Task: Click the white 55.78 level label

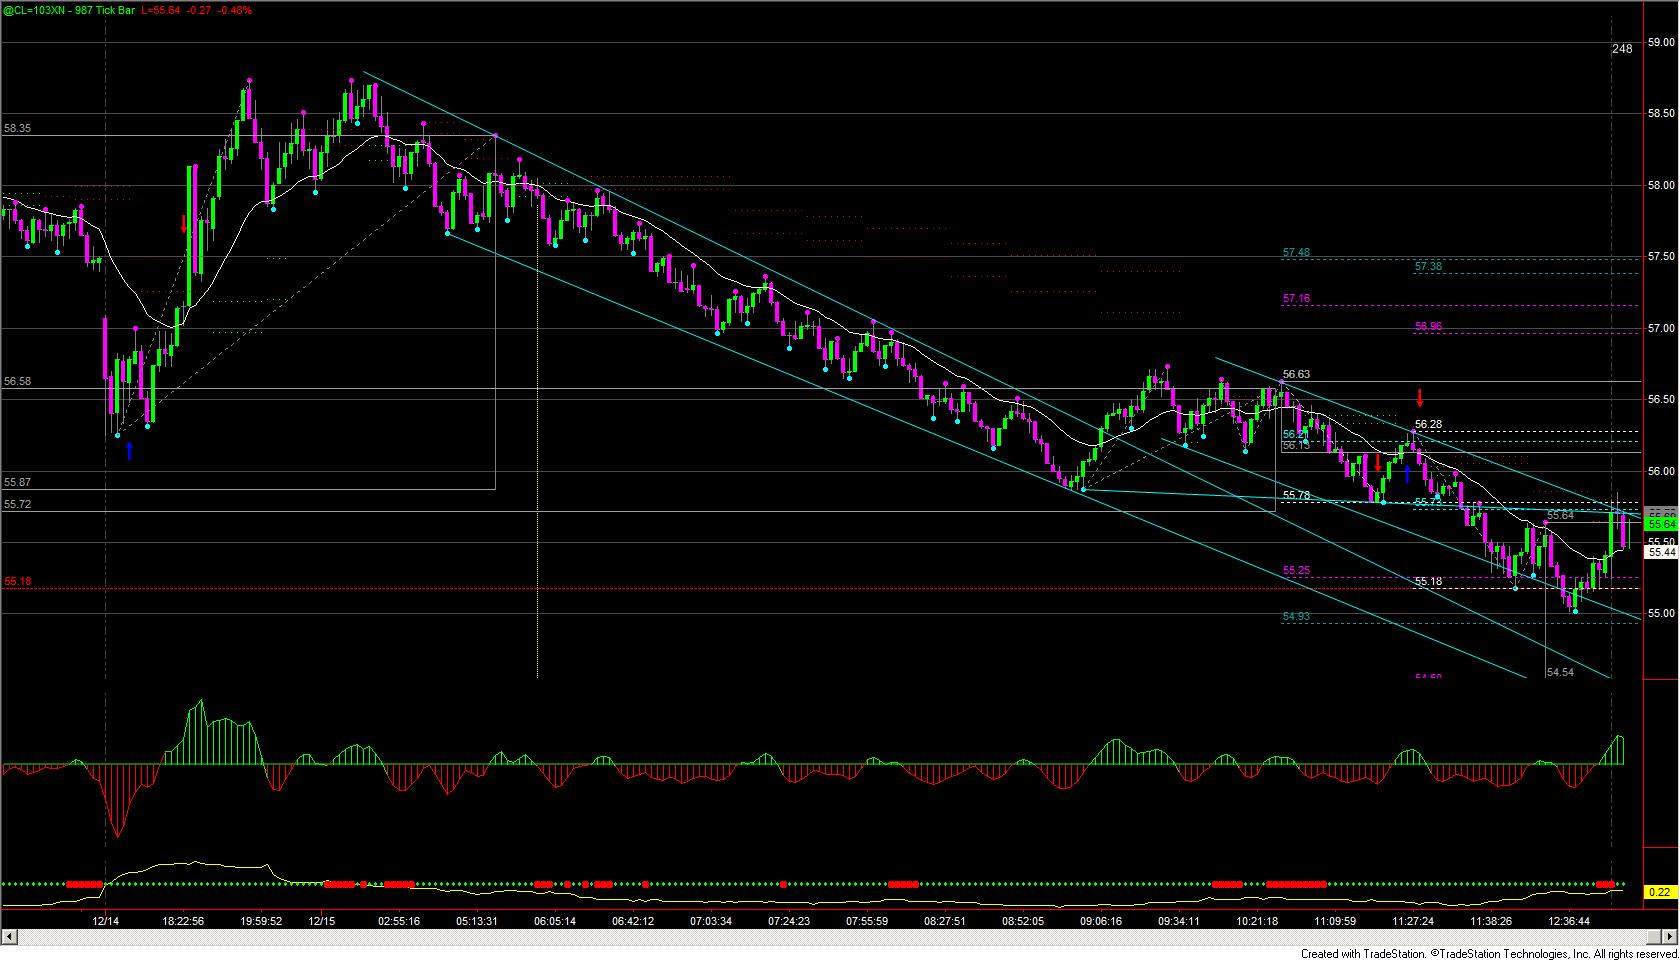Action: (1296, 495)
